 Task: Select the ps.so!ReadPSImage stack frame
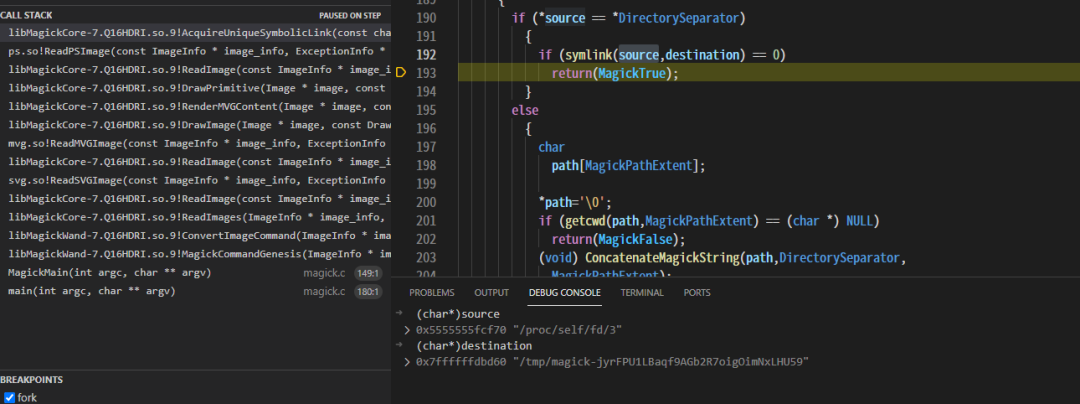click(196, 51)
